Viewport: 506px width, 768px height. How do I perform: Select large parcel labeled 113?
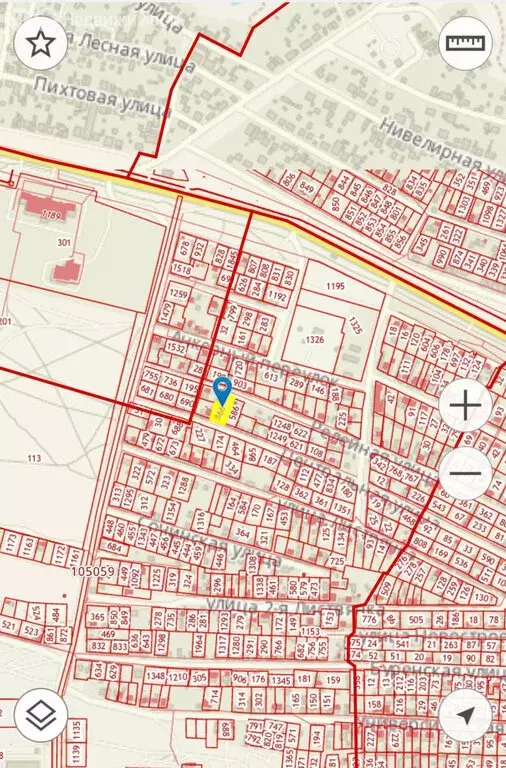(34, 458)
